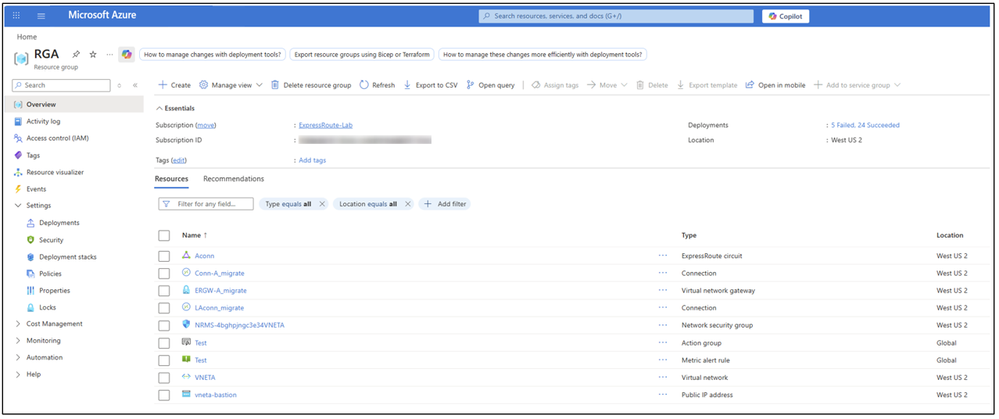This screenshot has height=419, width=999.
Task: Click the Aconn ExpressRoute circuit icon
Action: click(x=186, y=255)
